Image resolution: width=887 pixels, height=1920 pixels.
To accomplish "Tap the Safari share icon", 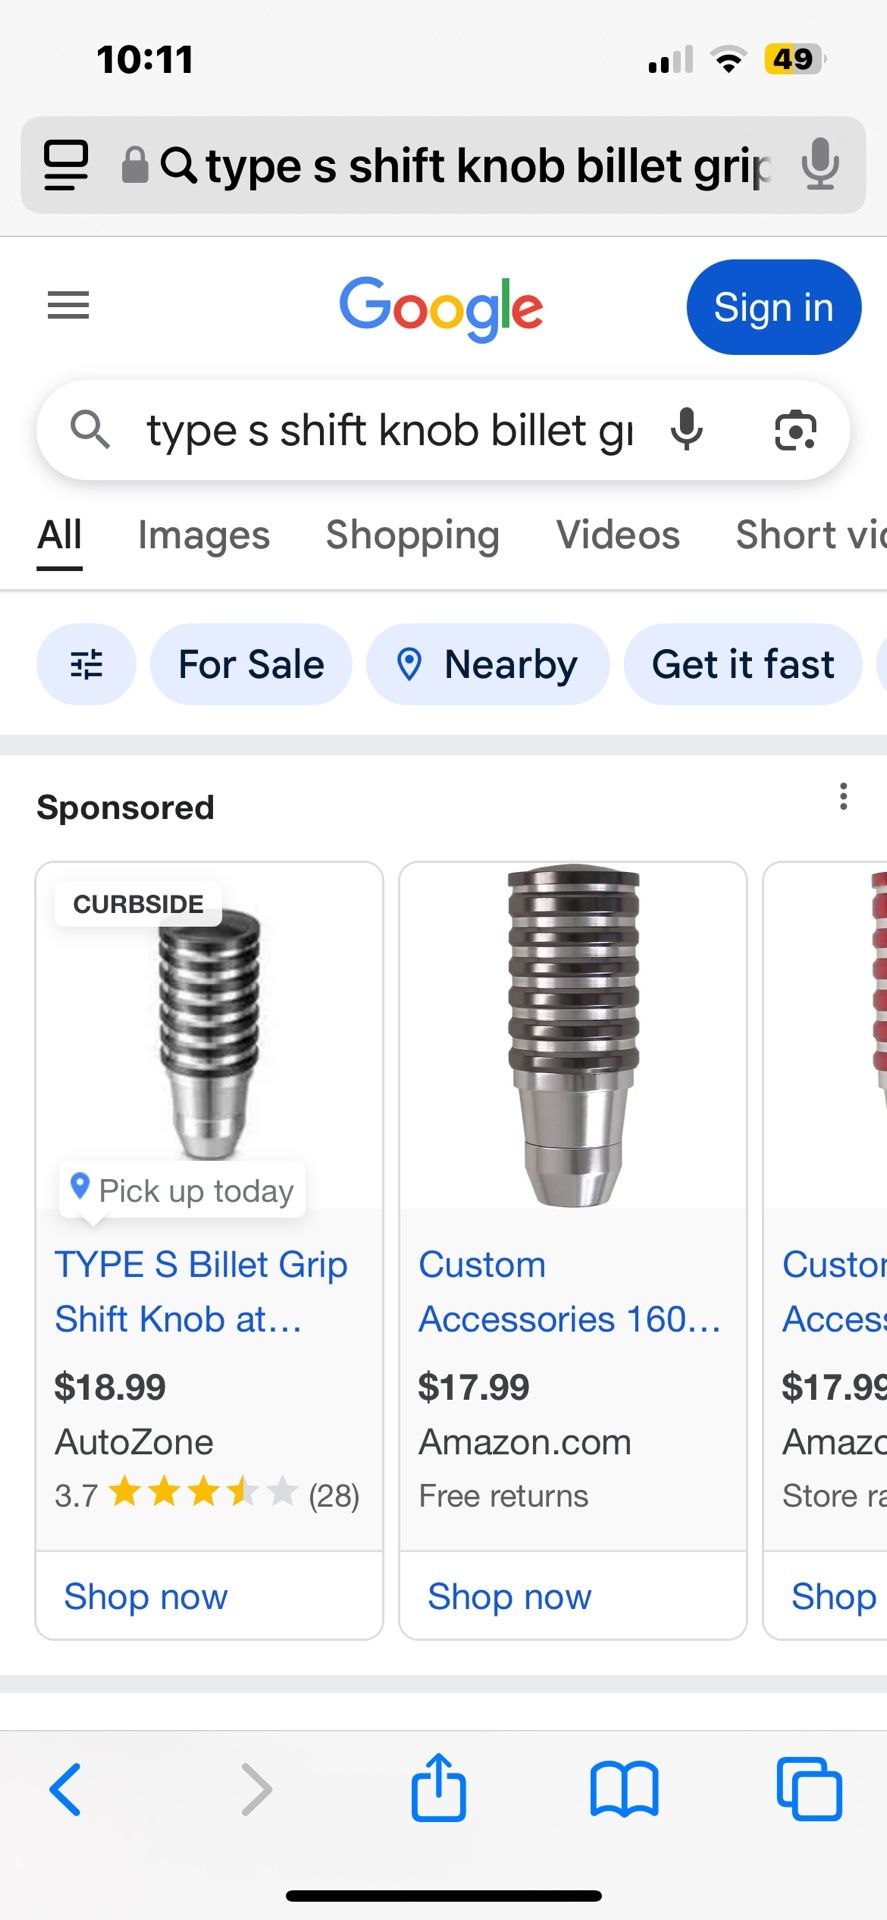I will coord(438,1788).
